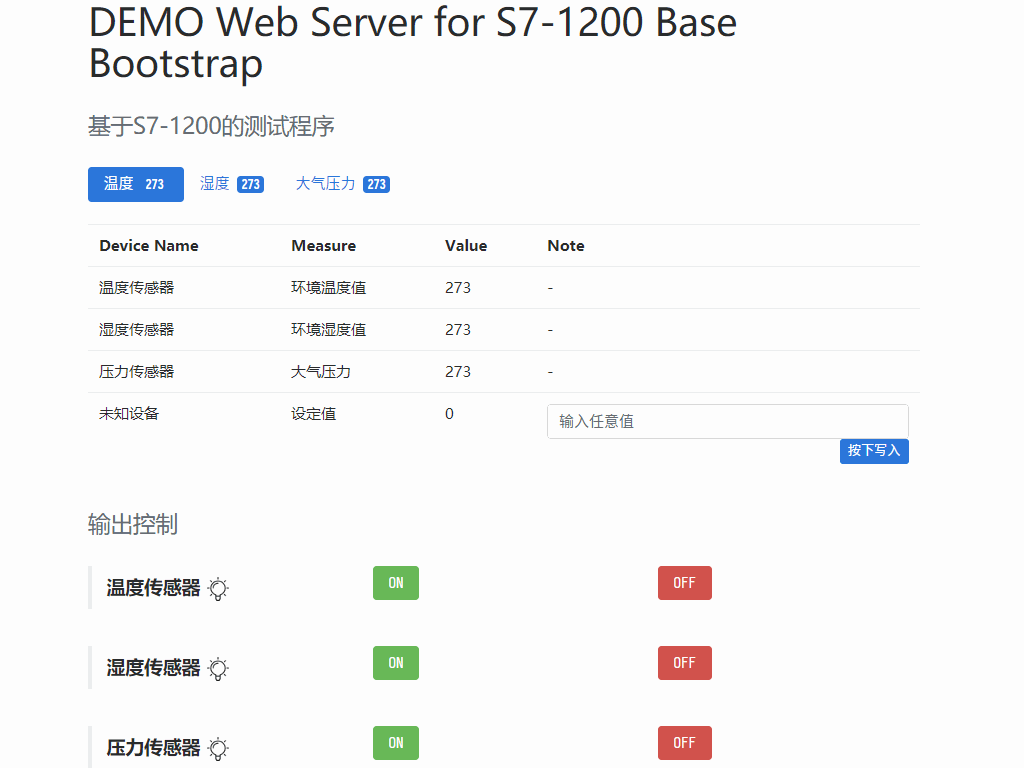Click the 温度传感器 output control heading
1024x768 pixels.
[153, 588]
